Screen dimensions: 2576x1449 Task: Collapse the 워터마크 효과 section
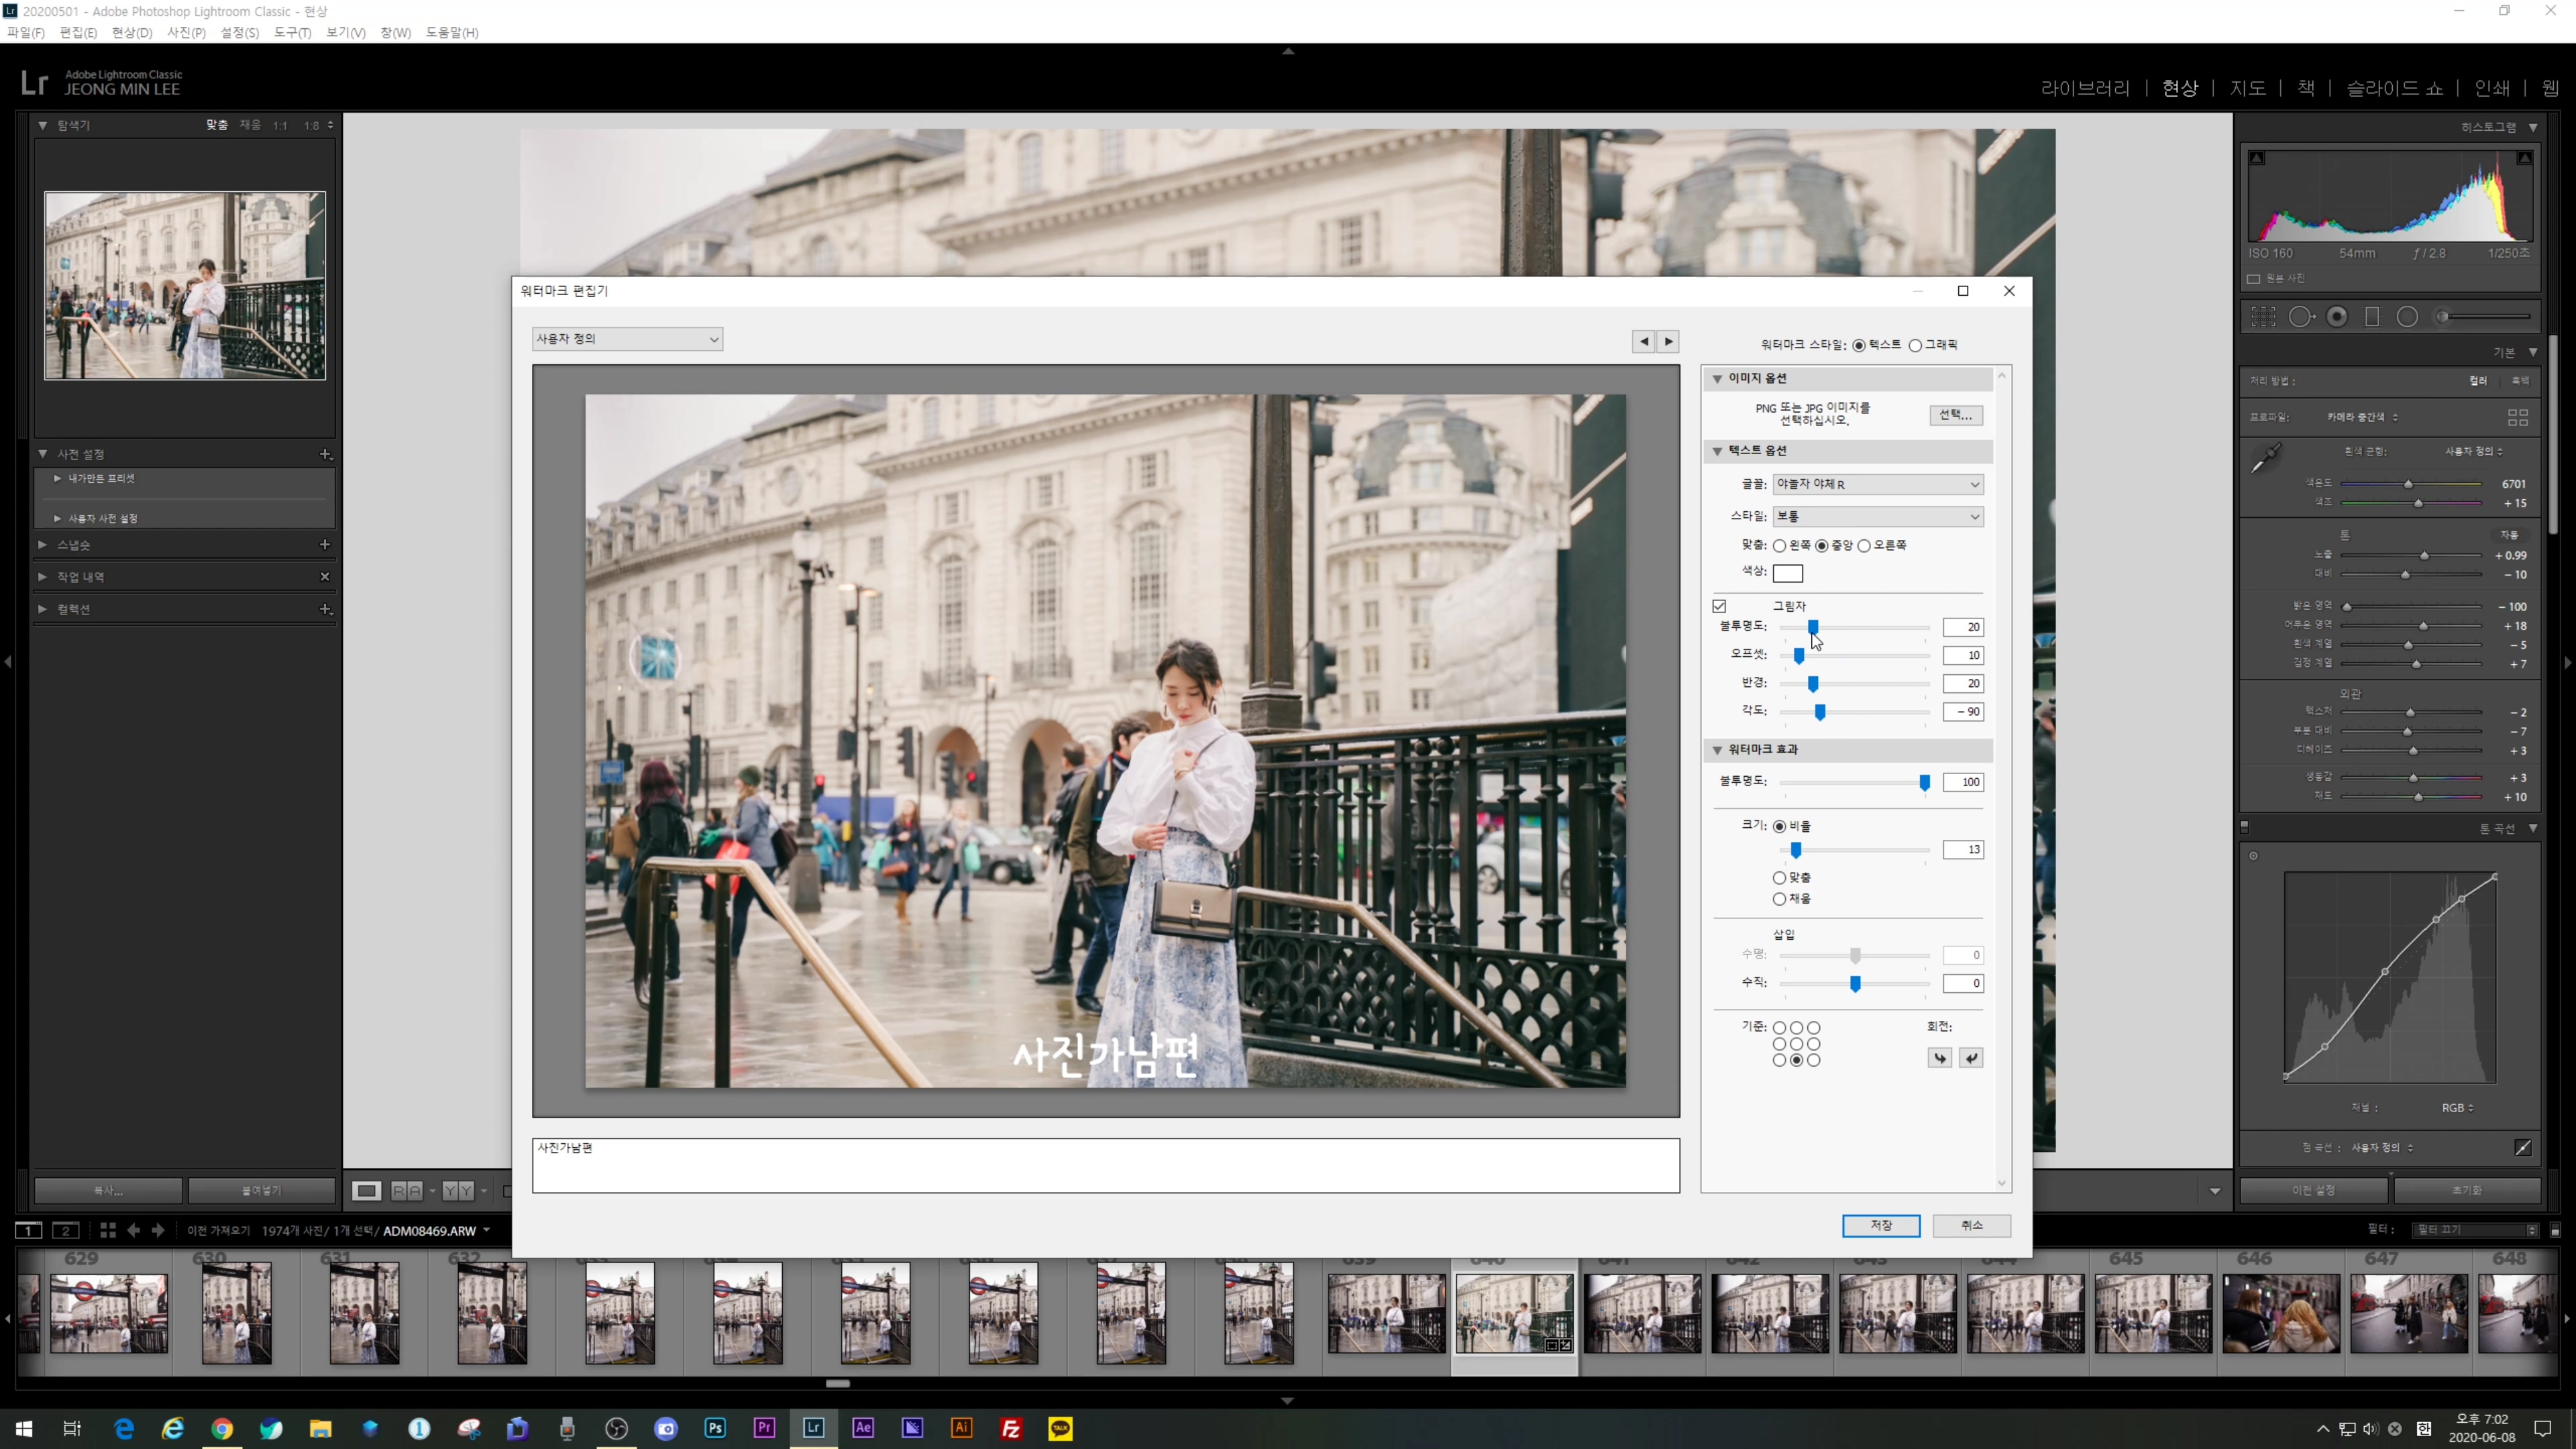[1717, 750]
